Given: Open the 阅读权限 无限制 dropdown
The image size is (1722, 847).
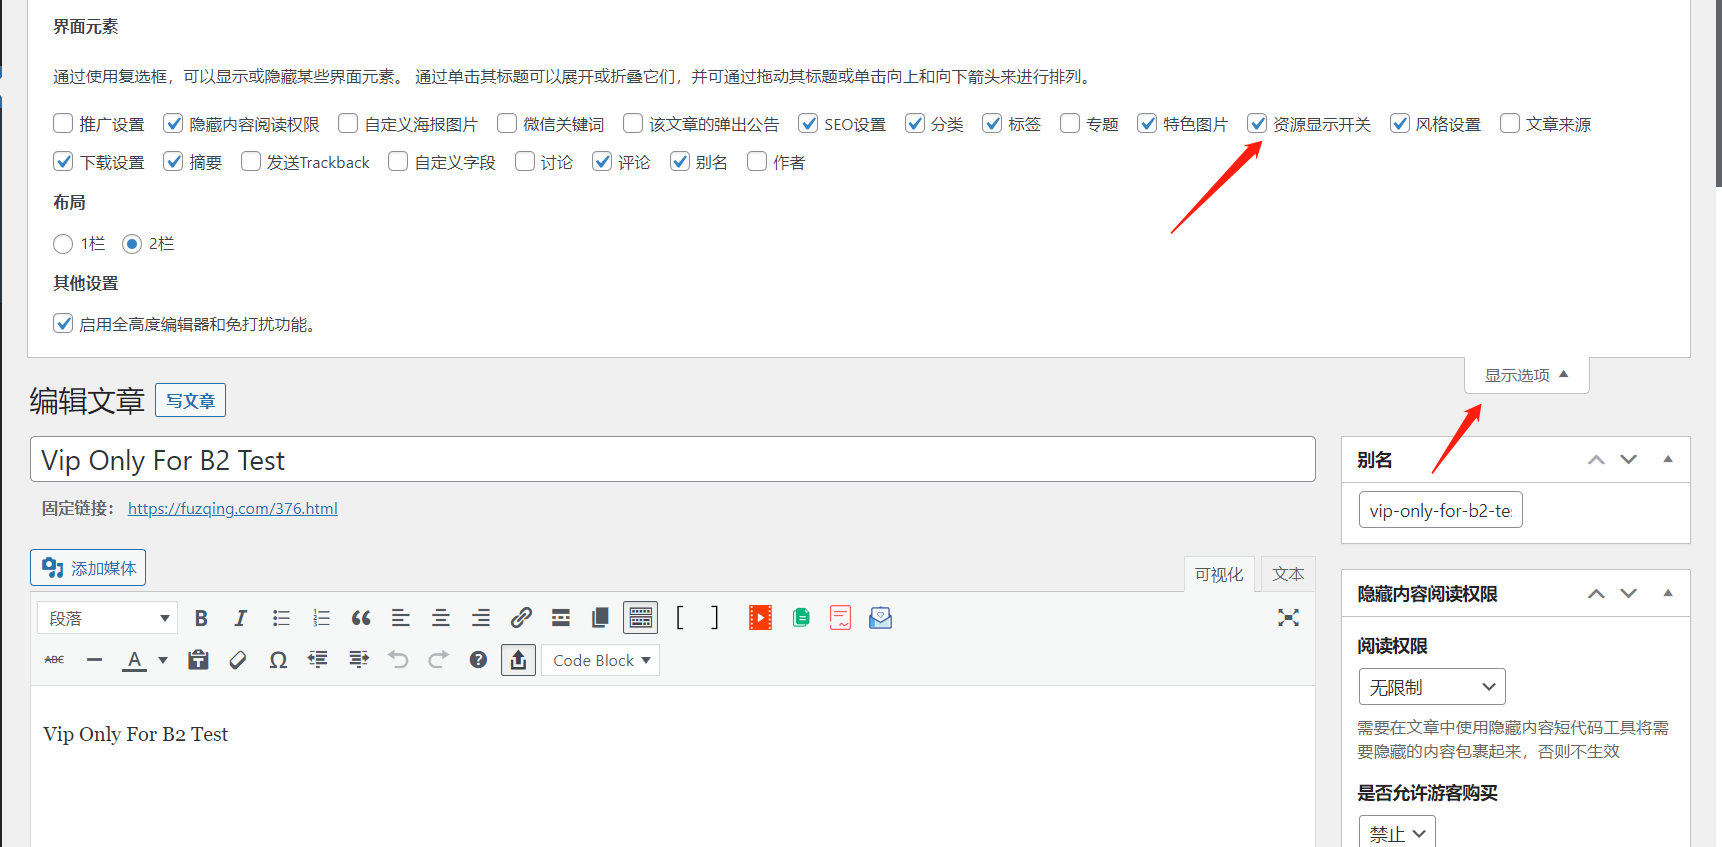Looking at the screenshot, I should [x=1431, y=687].
